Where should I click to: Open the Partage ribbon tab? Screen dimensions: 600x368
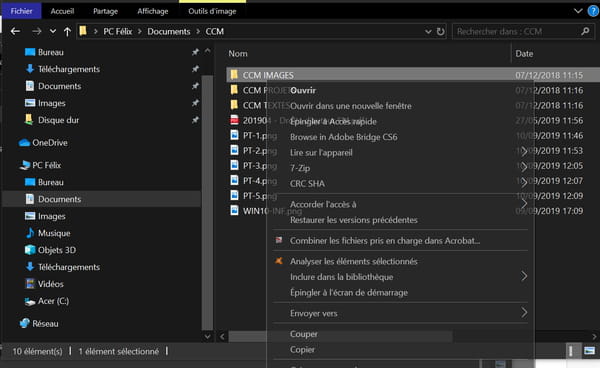click(x=106, y=11)
